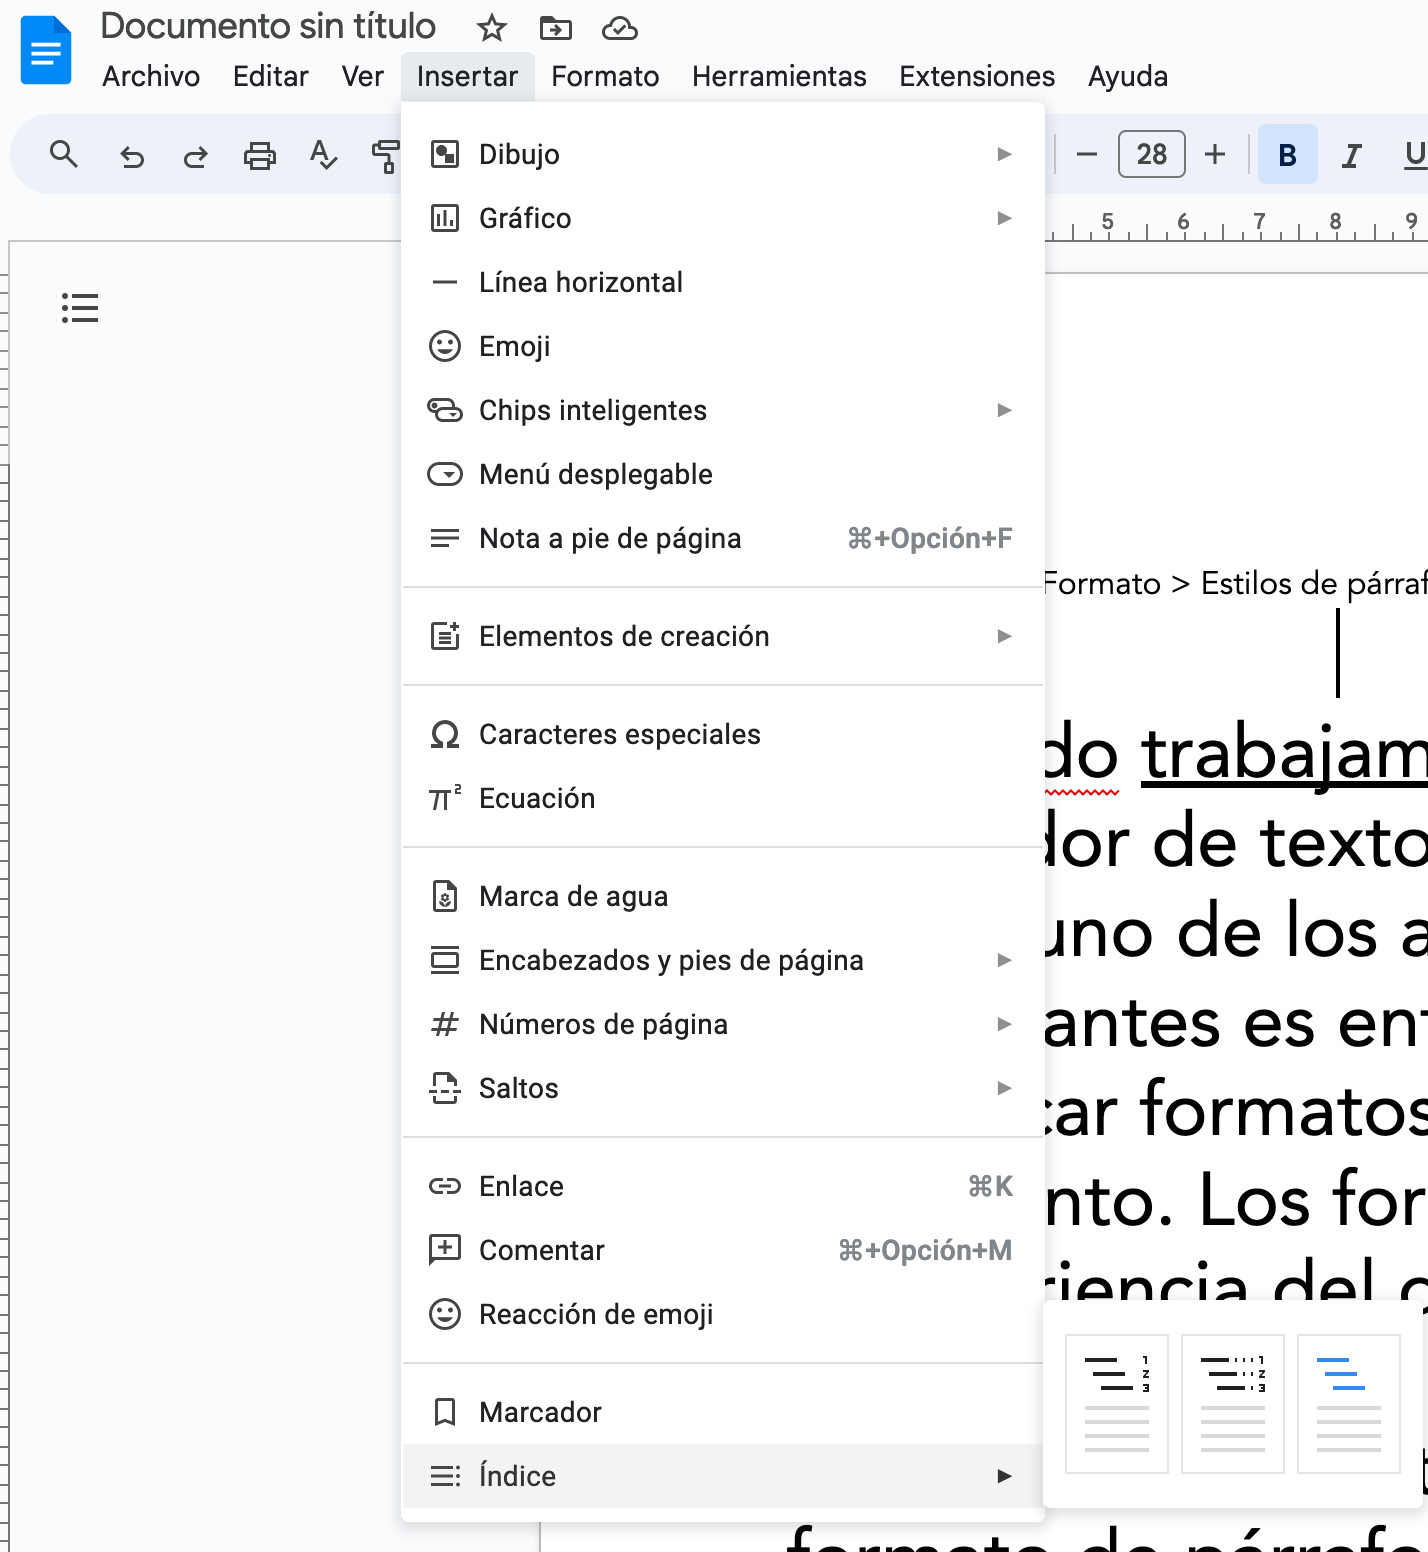Open search within the document
The width and height of the screenshot is (1428, 1552).
(64, 155)
